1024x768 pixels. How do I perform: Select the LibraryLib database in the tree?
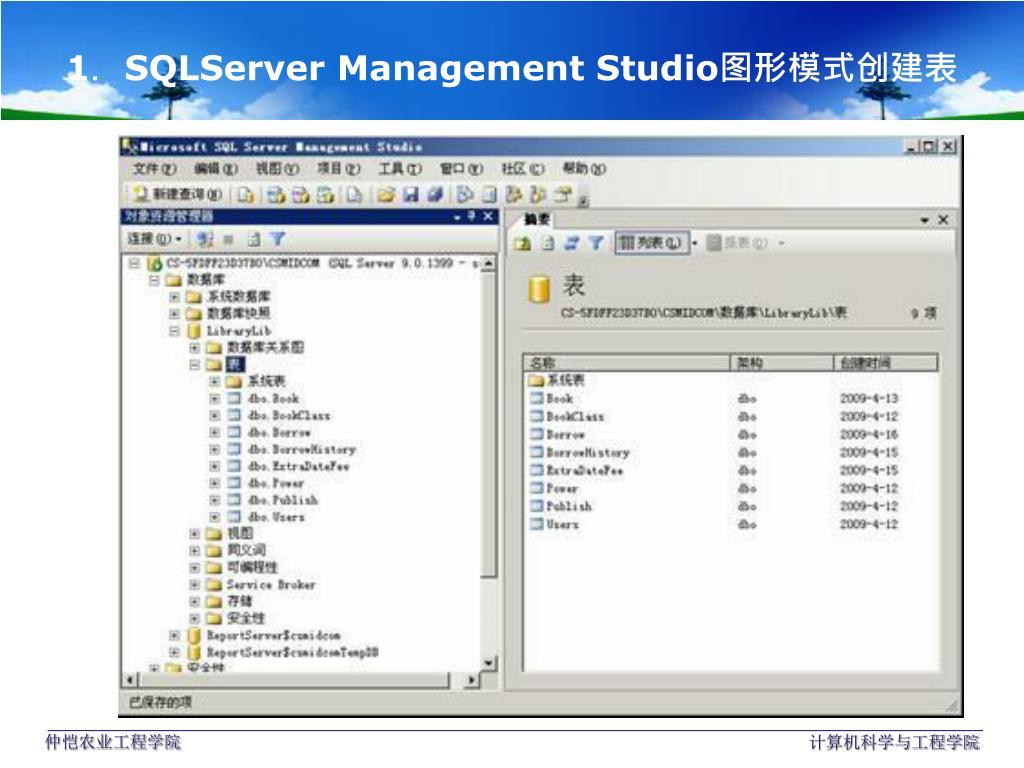238,331
